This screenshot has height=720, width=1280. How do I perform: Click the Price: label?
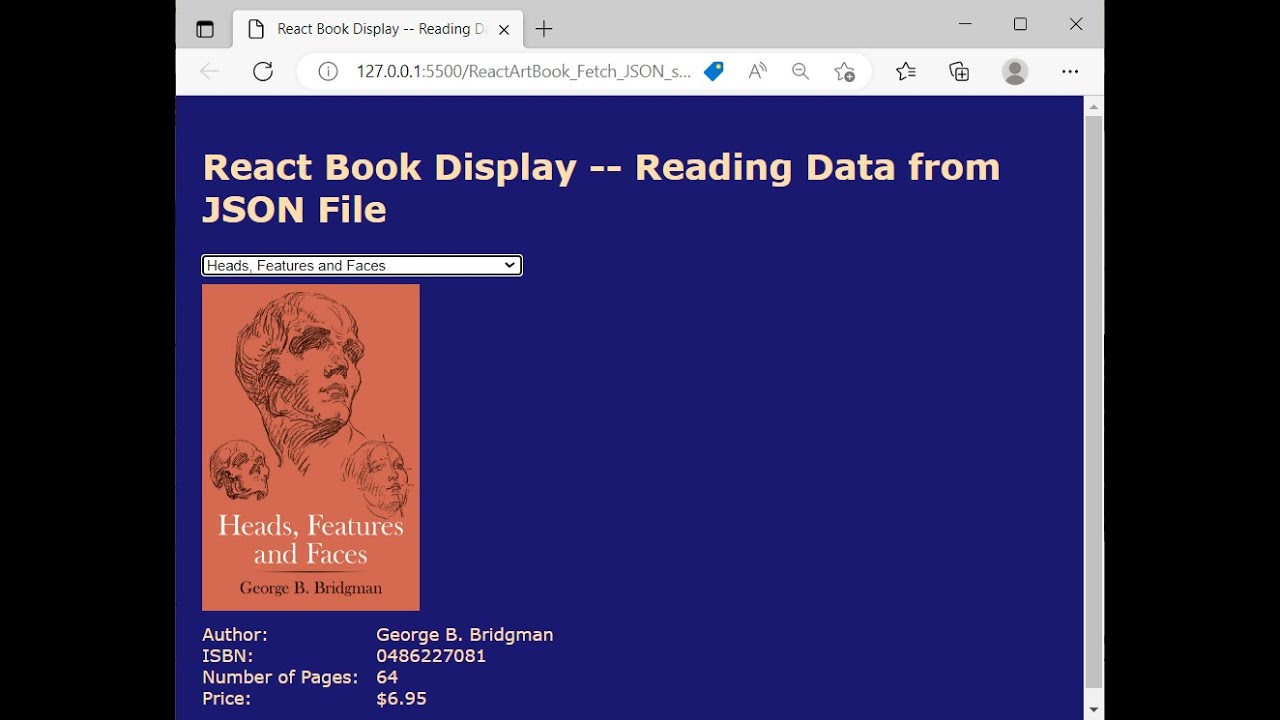point(226,698)
